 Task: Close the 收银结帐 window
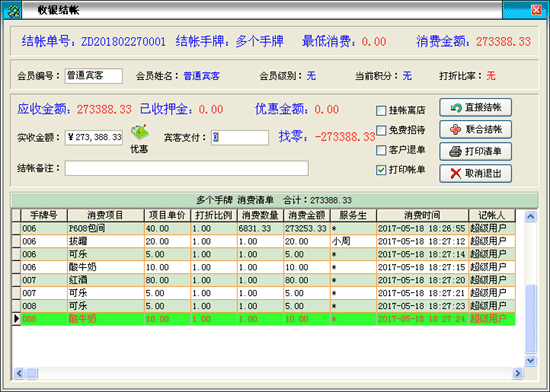(x=536, y=10)
